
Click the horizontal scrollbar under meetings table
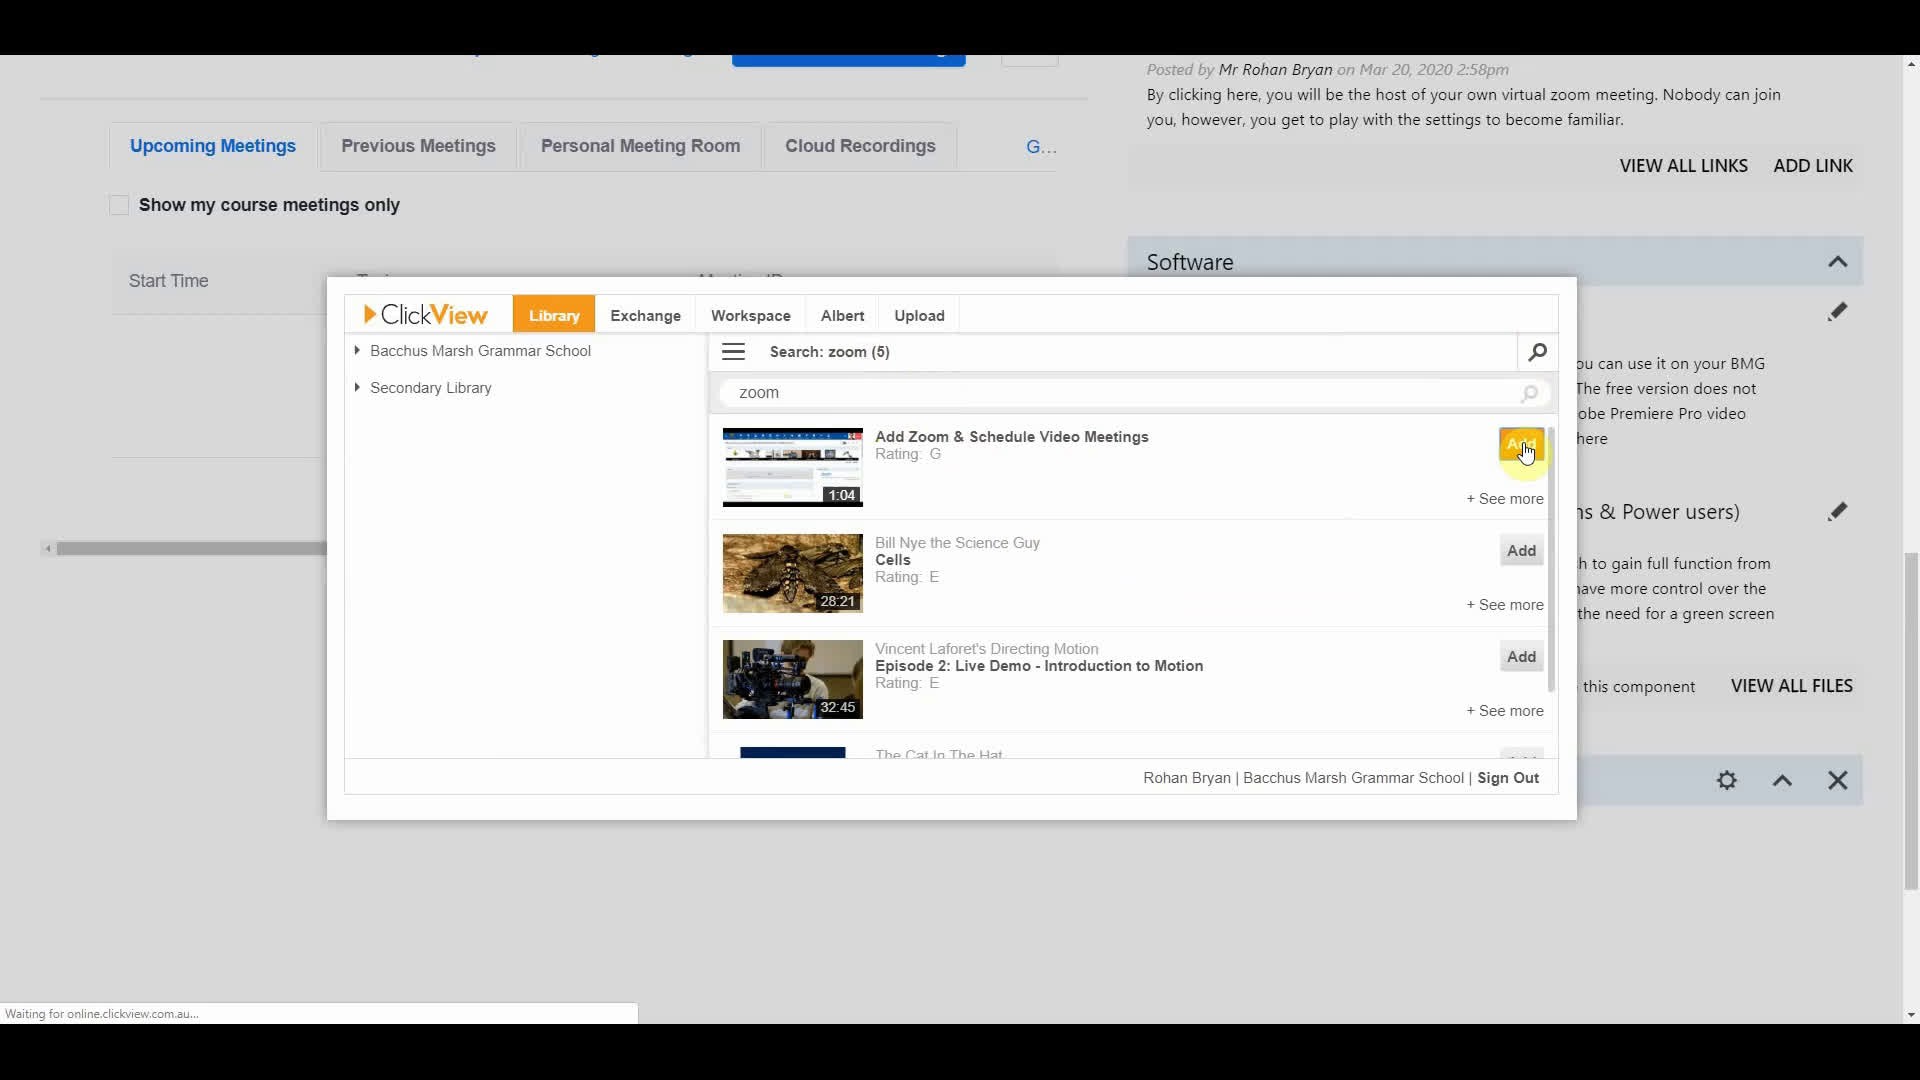pos(190,548)
